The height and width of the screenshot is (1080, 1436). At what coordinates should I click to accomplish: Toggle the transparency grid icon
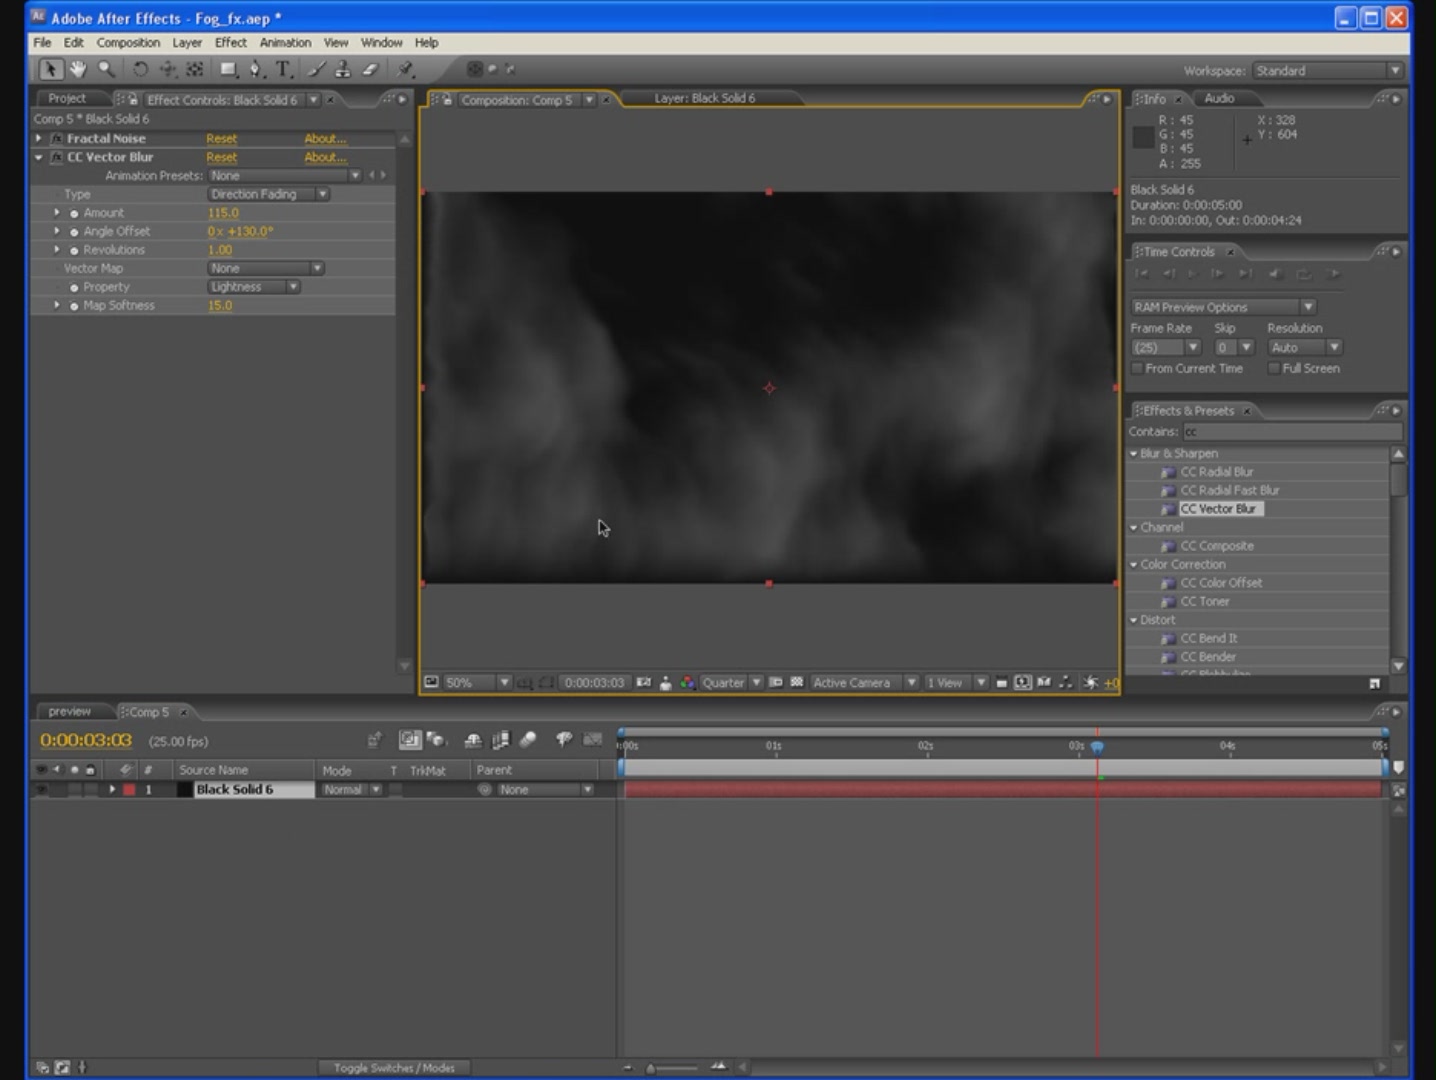797,683
